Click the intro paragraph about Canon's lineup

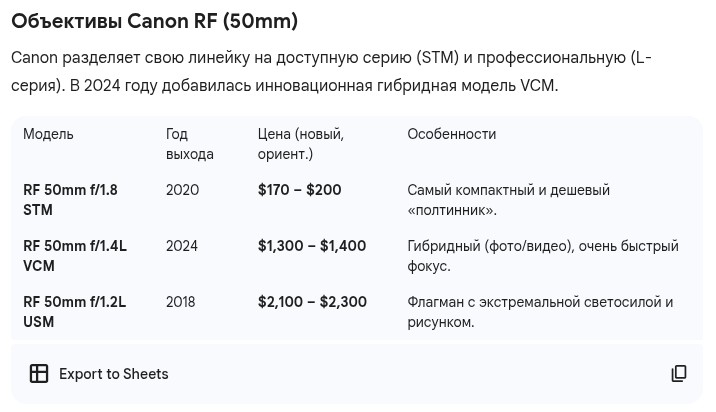[x=331, y=72]
